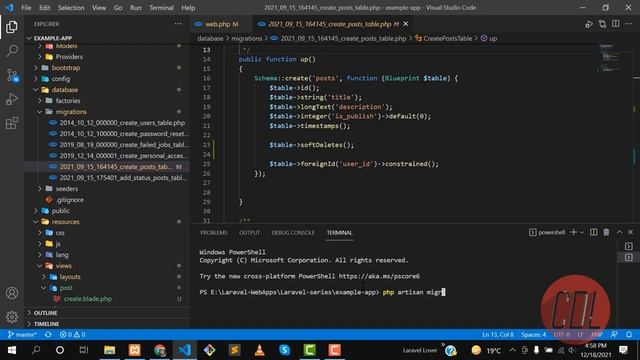Click the run icon in editor toolbar
The height and width of the screenshot is (360, 640).
pyautogui.click(x=589, y=24)
